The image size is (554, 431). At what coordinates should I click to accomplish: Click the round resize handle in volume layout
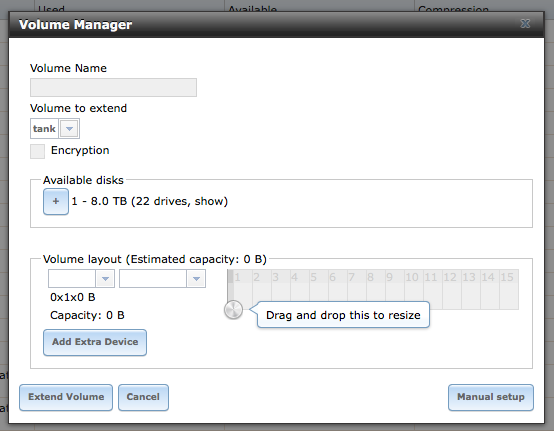233,310
